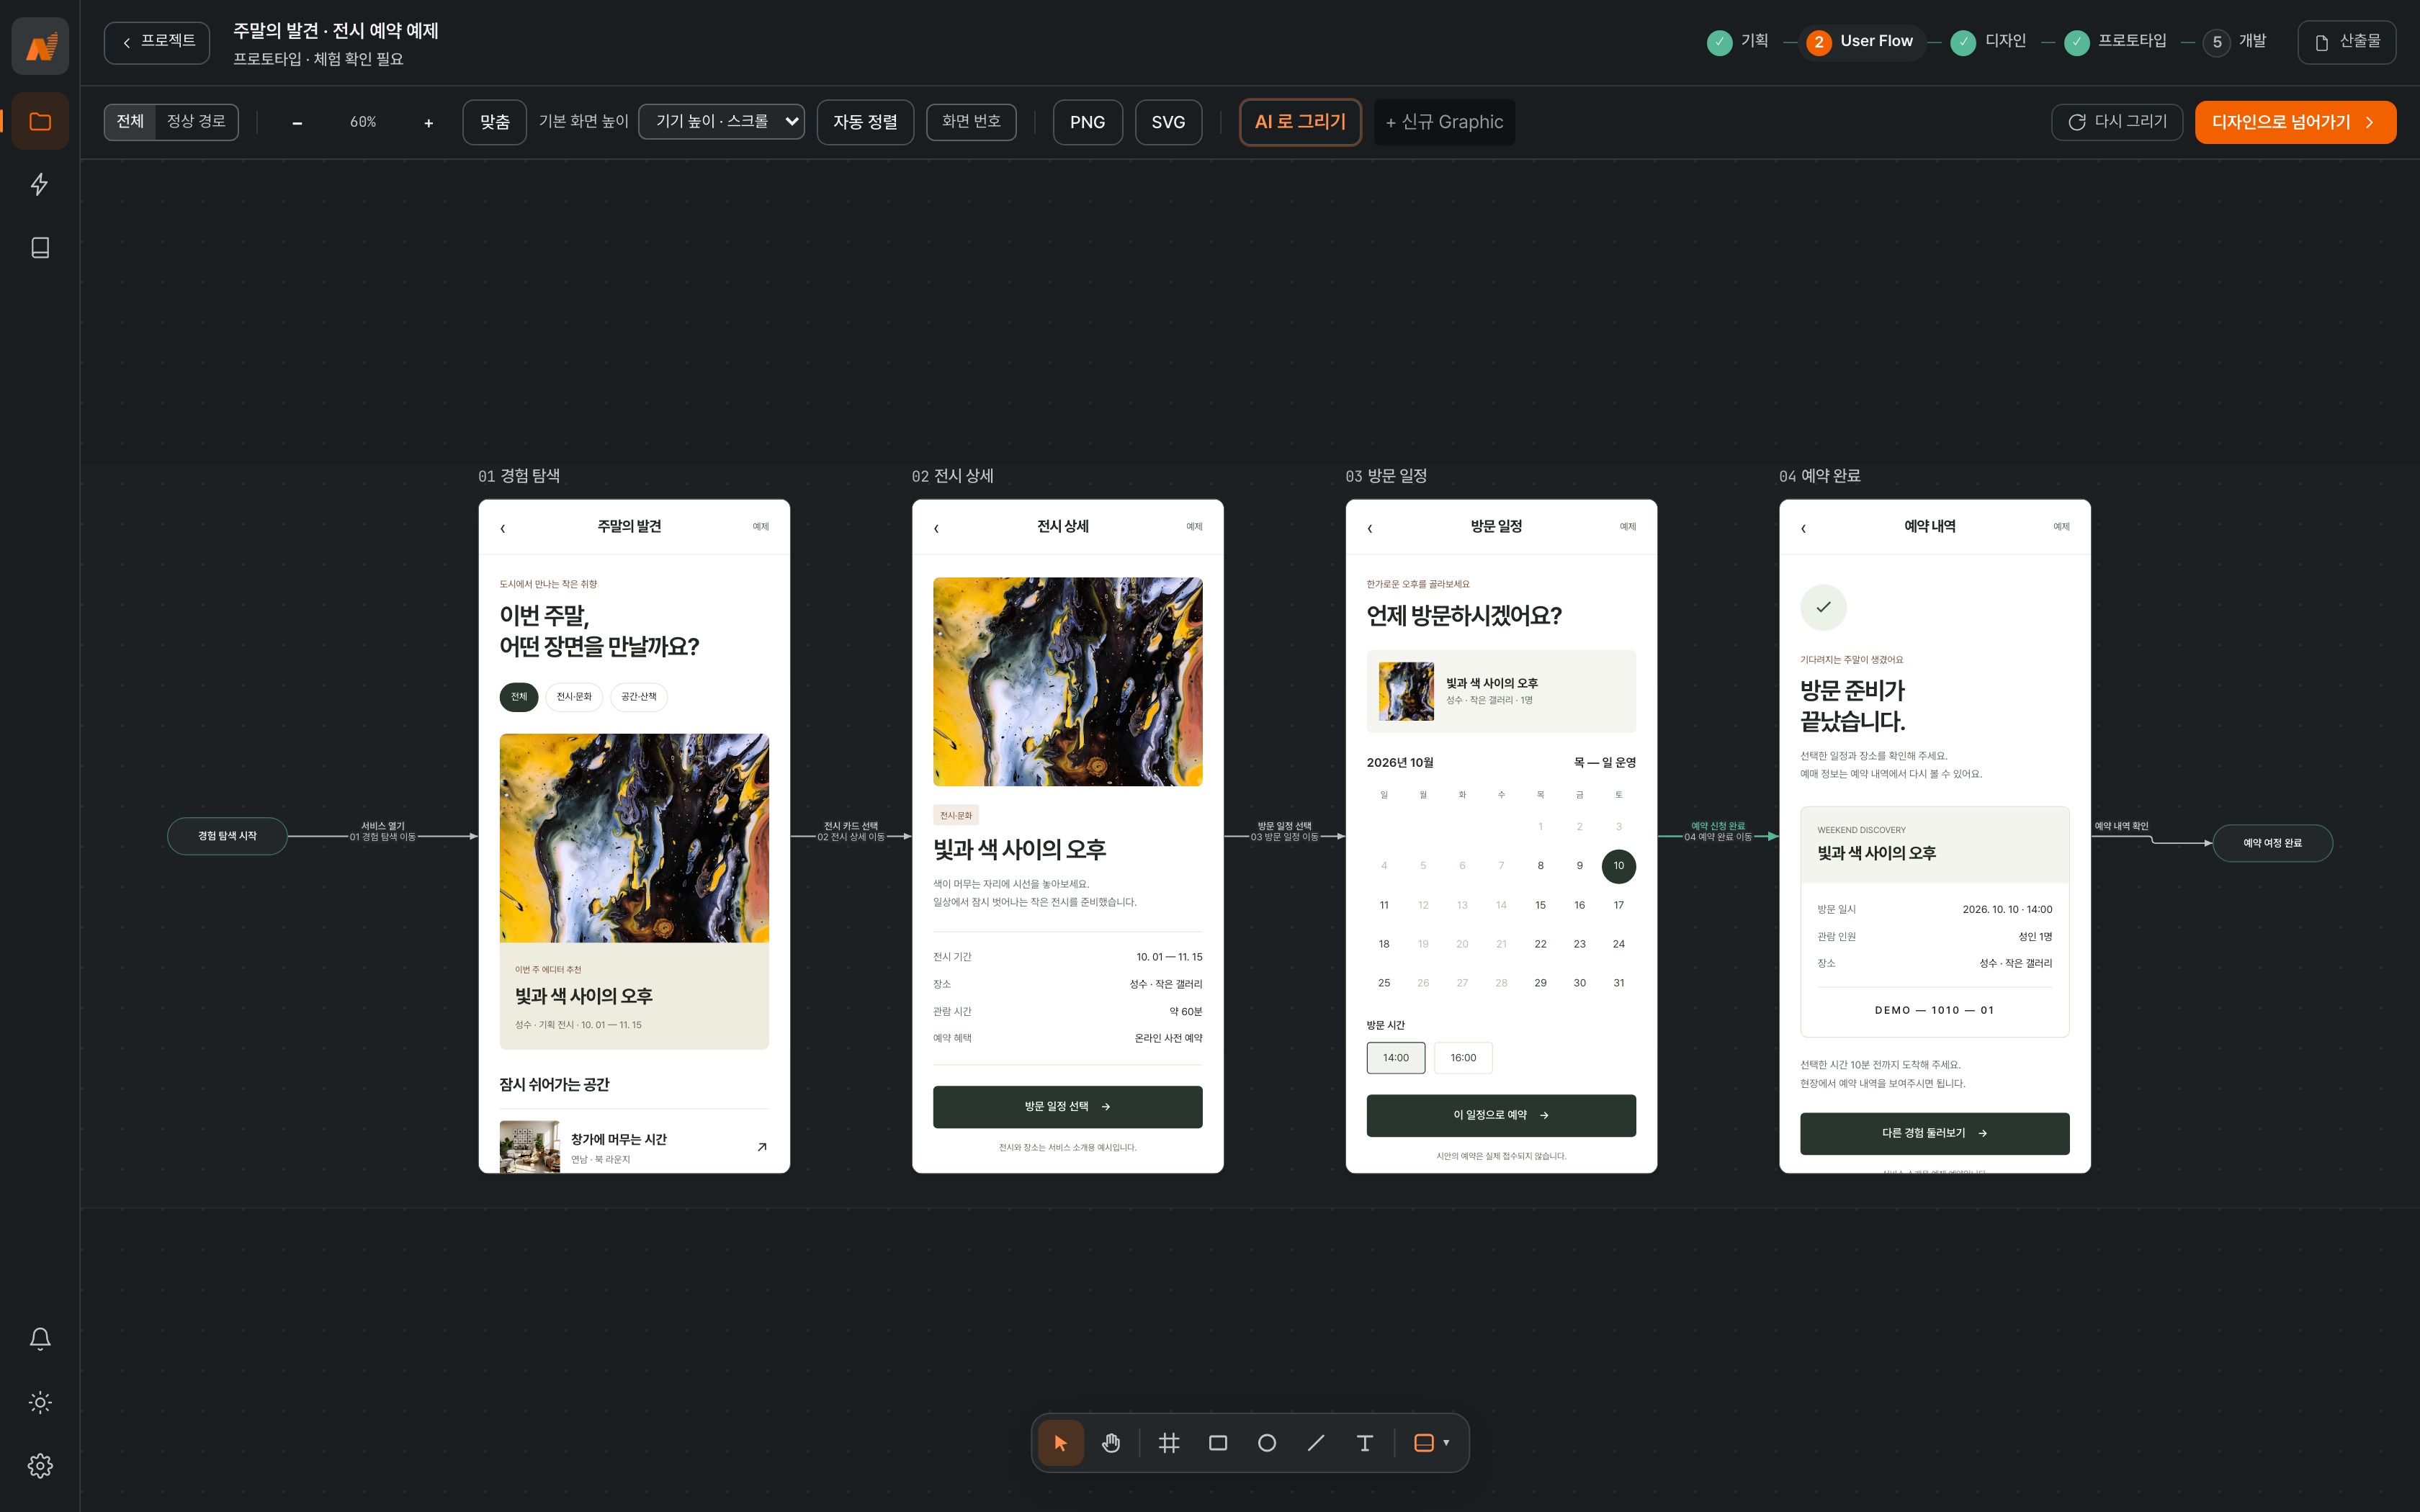This screenshot has width=2420, height=1512.
Task: Open the 기획 step
Action: point(1738,41)
